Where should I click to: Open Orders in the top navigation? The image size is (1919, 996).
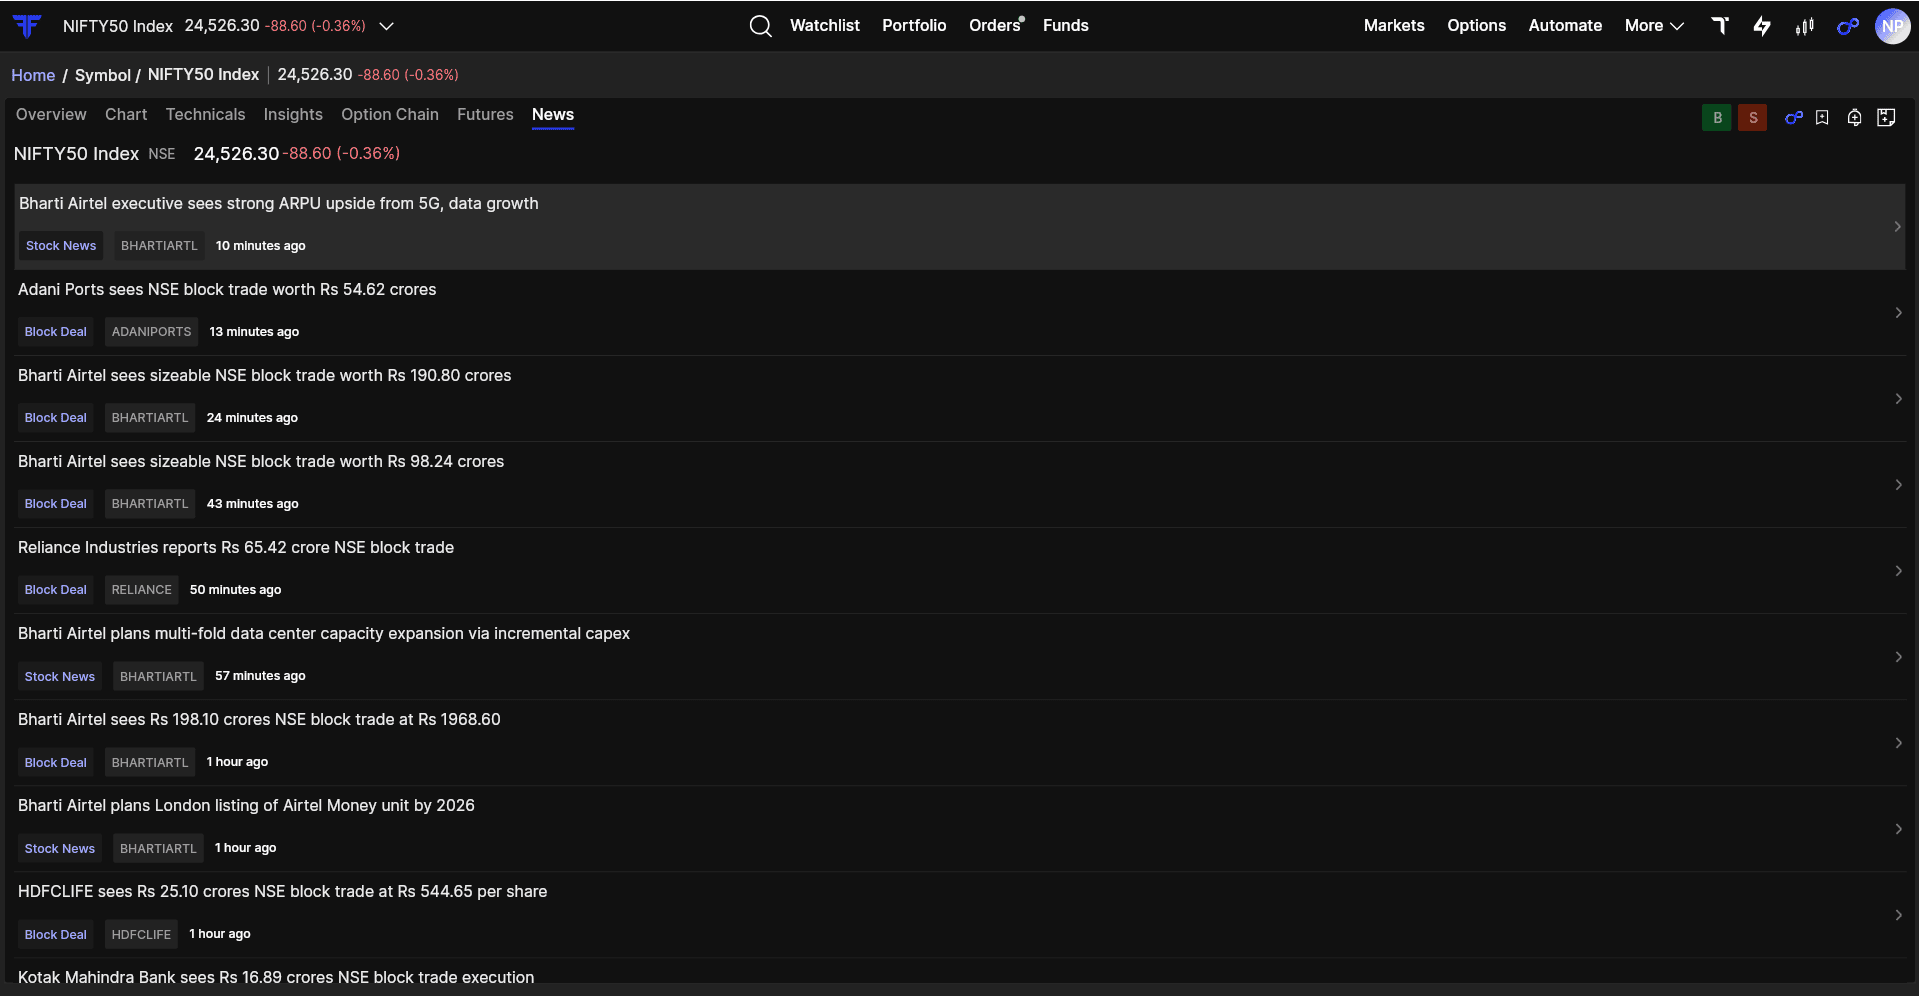tap(995, 26)
